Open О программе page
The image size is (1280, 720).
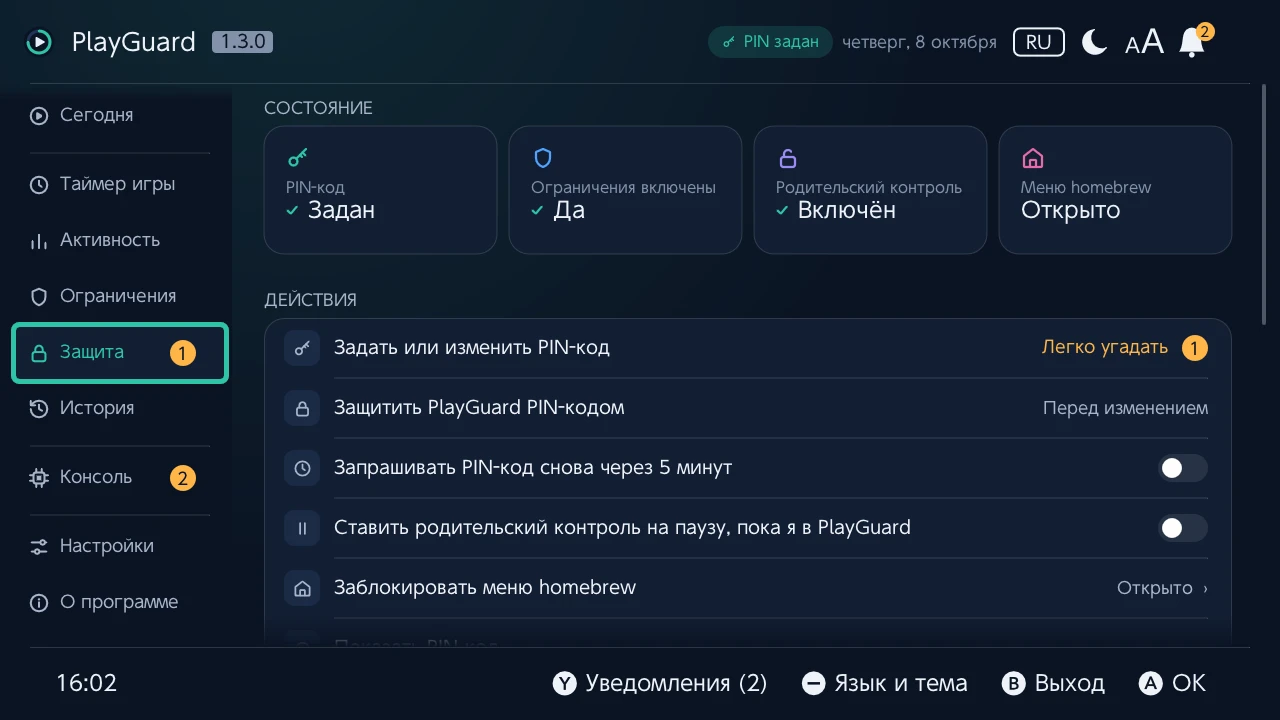(120, 602)
